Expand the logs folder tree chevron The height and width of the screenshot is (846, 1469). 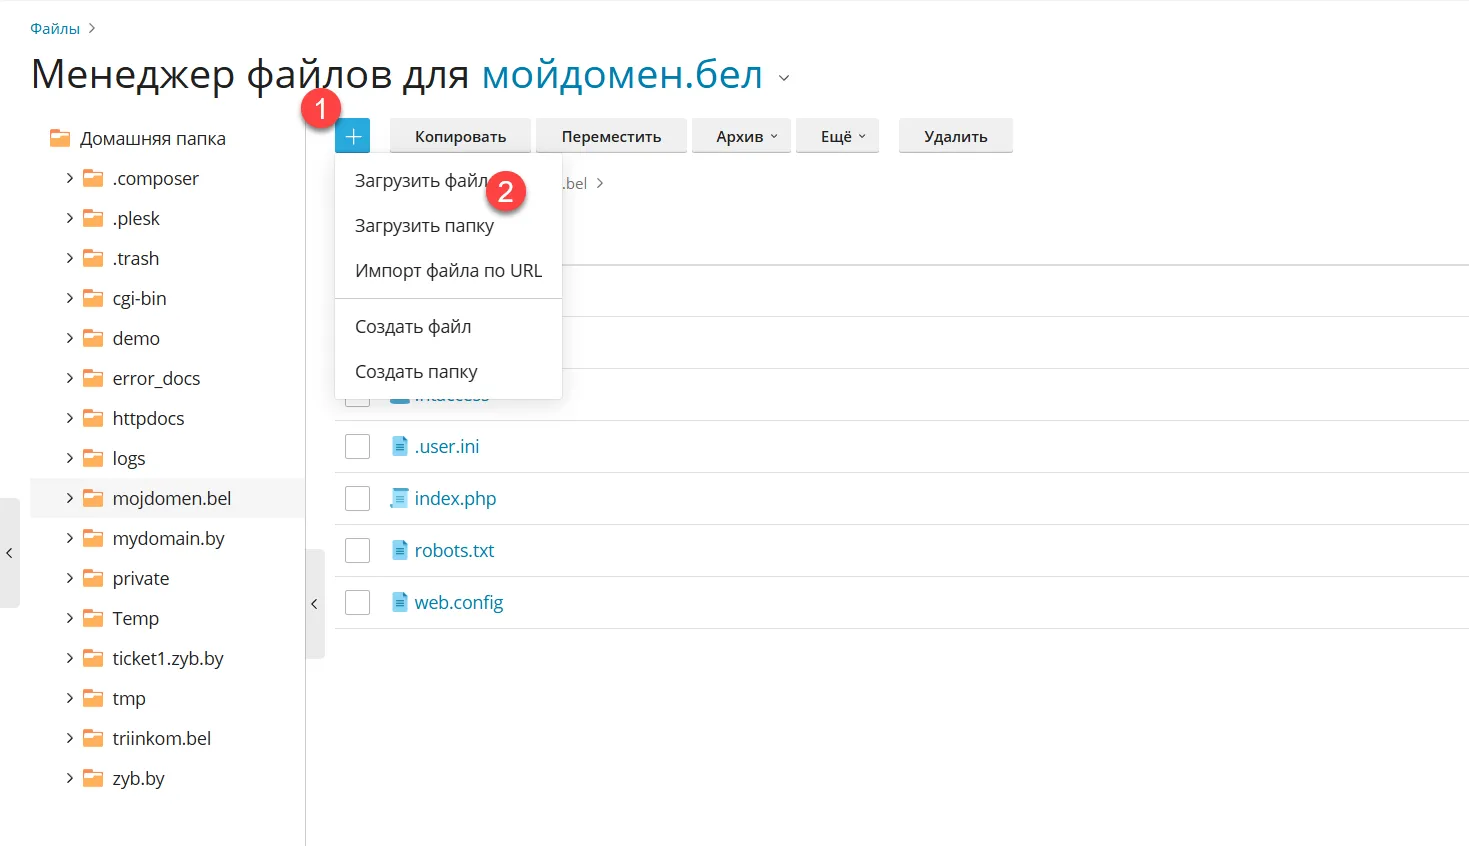(69, 458)
